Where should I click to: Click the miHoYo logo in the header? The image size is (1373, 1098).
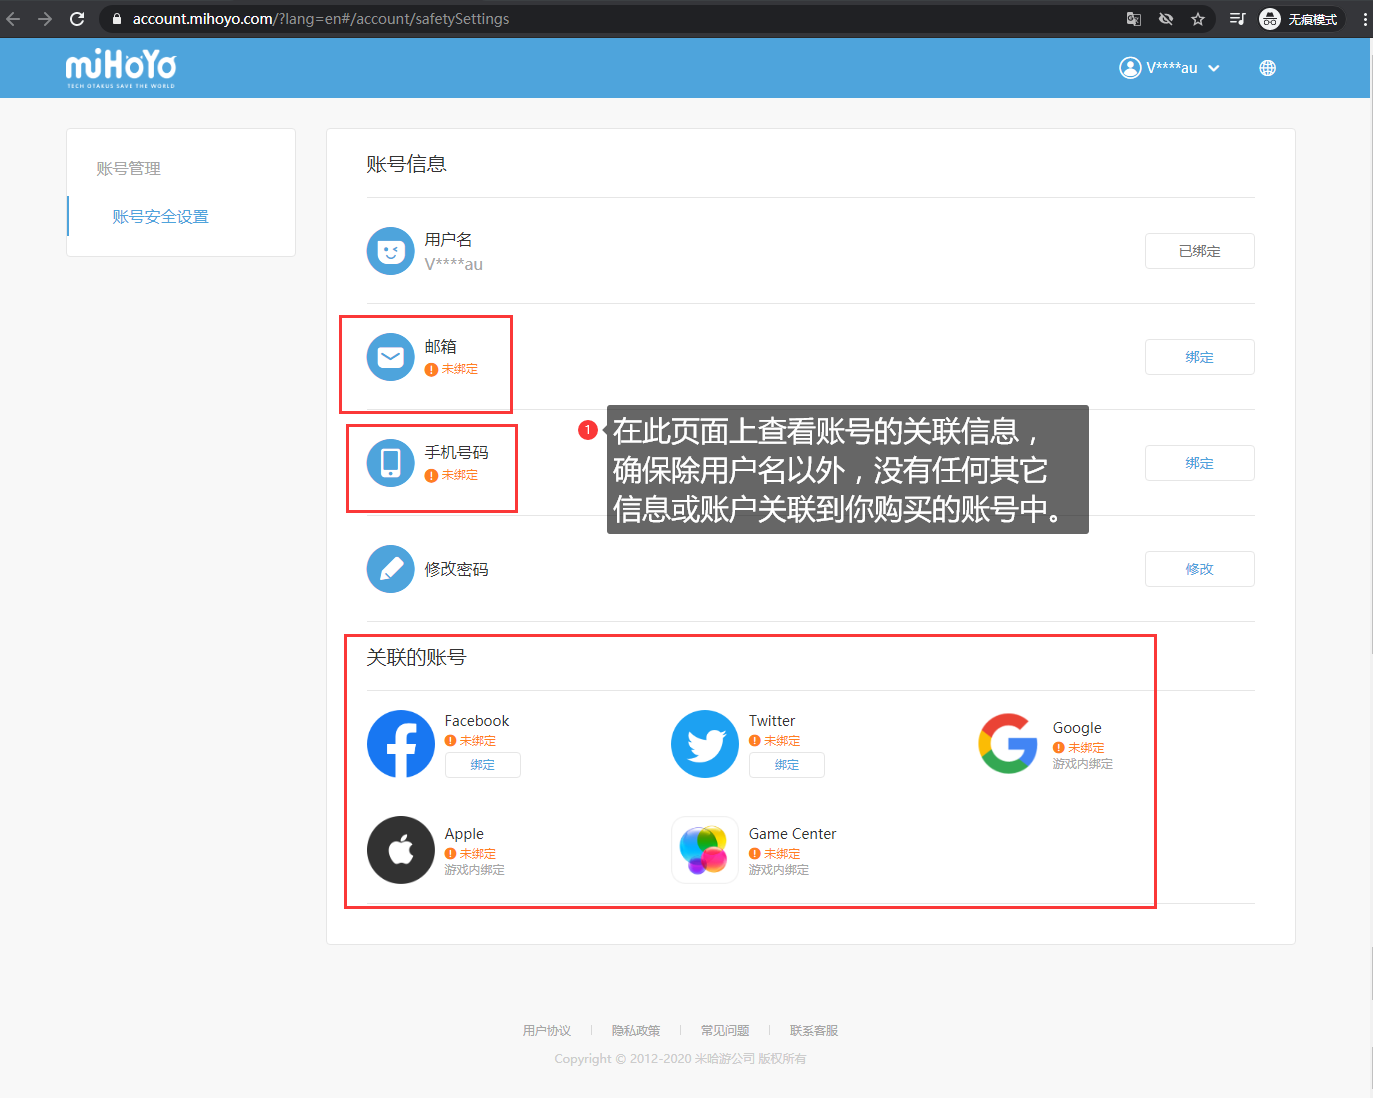pyautogui.click(x=120, y=67)
